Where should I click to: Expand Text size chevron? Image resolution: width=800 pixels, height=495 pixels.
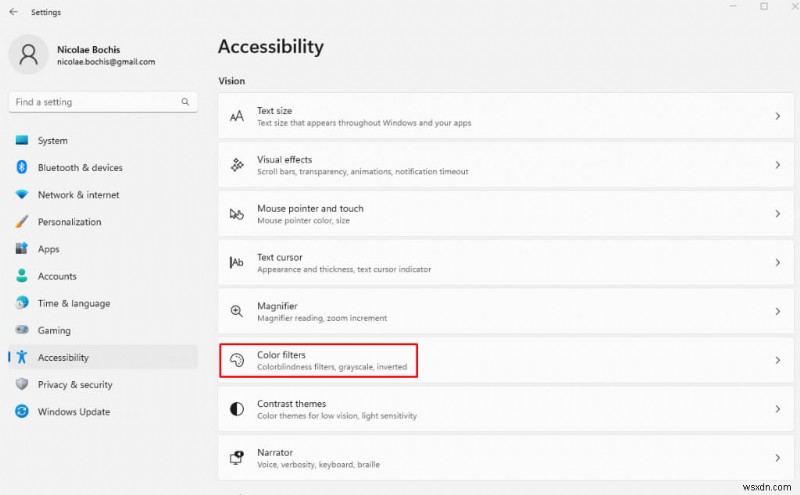[x=778, y=116]
